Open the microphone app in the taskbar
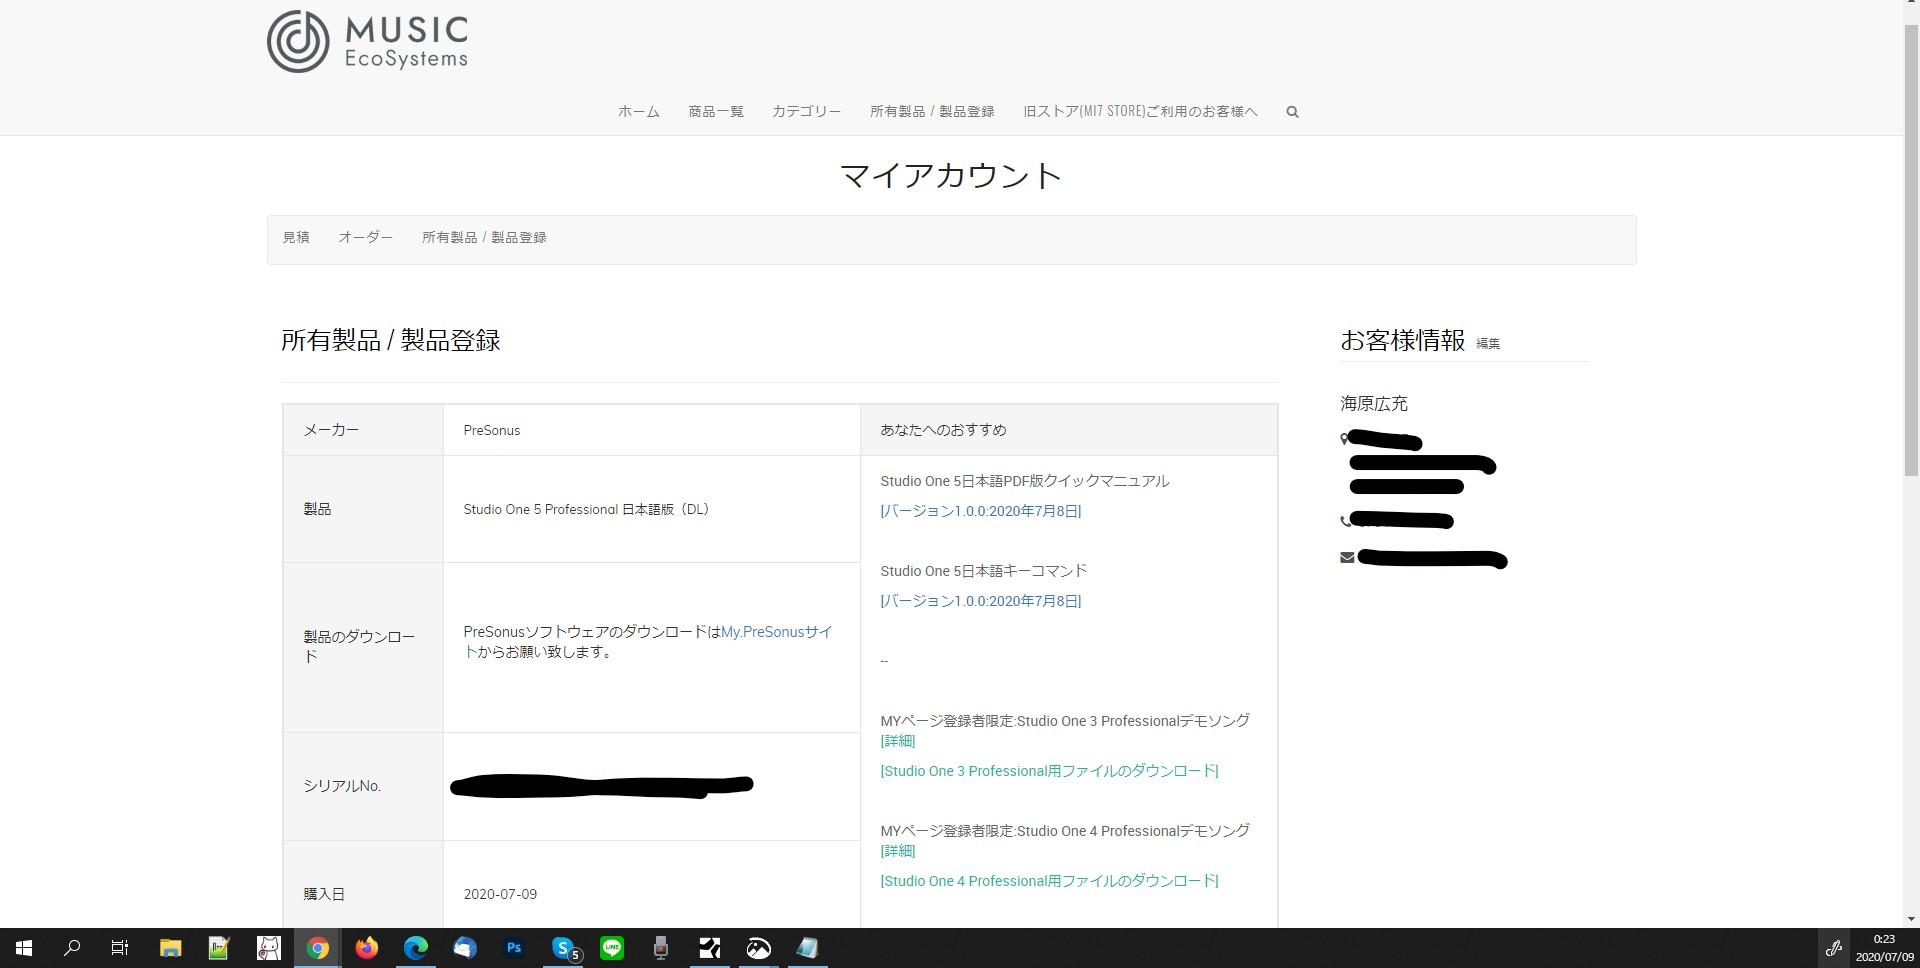The image size is (1920, 968). (661, 948)
